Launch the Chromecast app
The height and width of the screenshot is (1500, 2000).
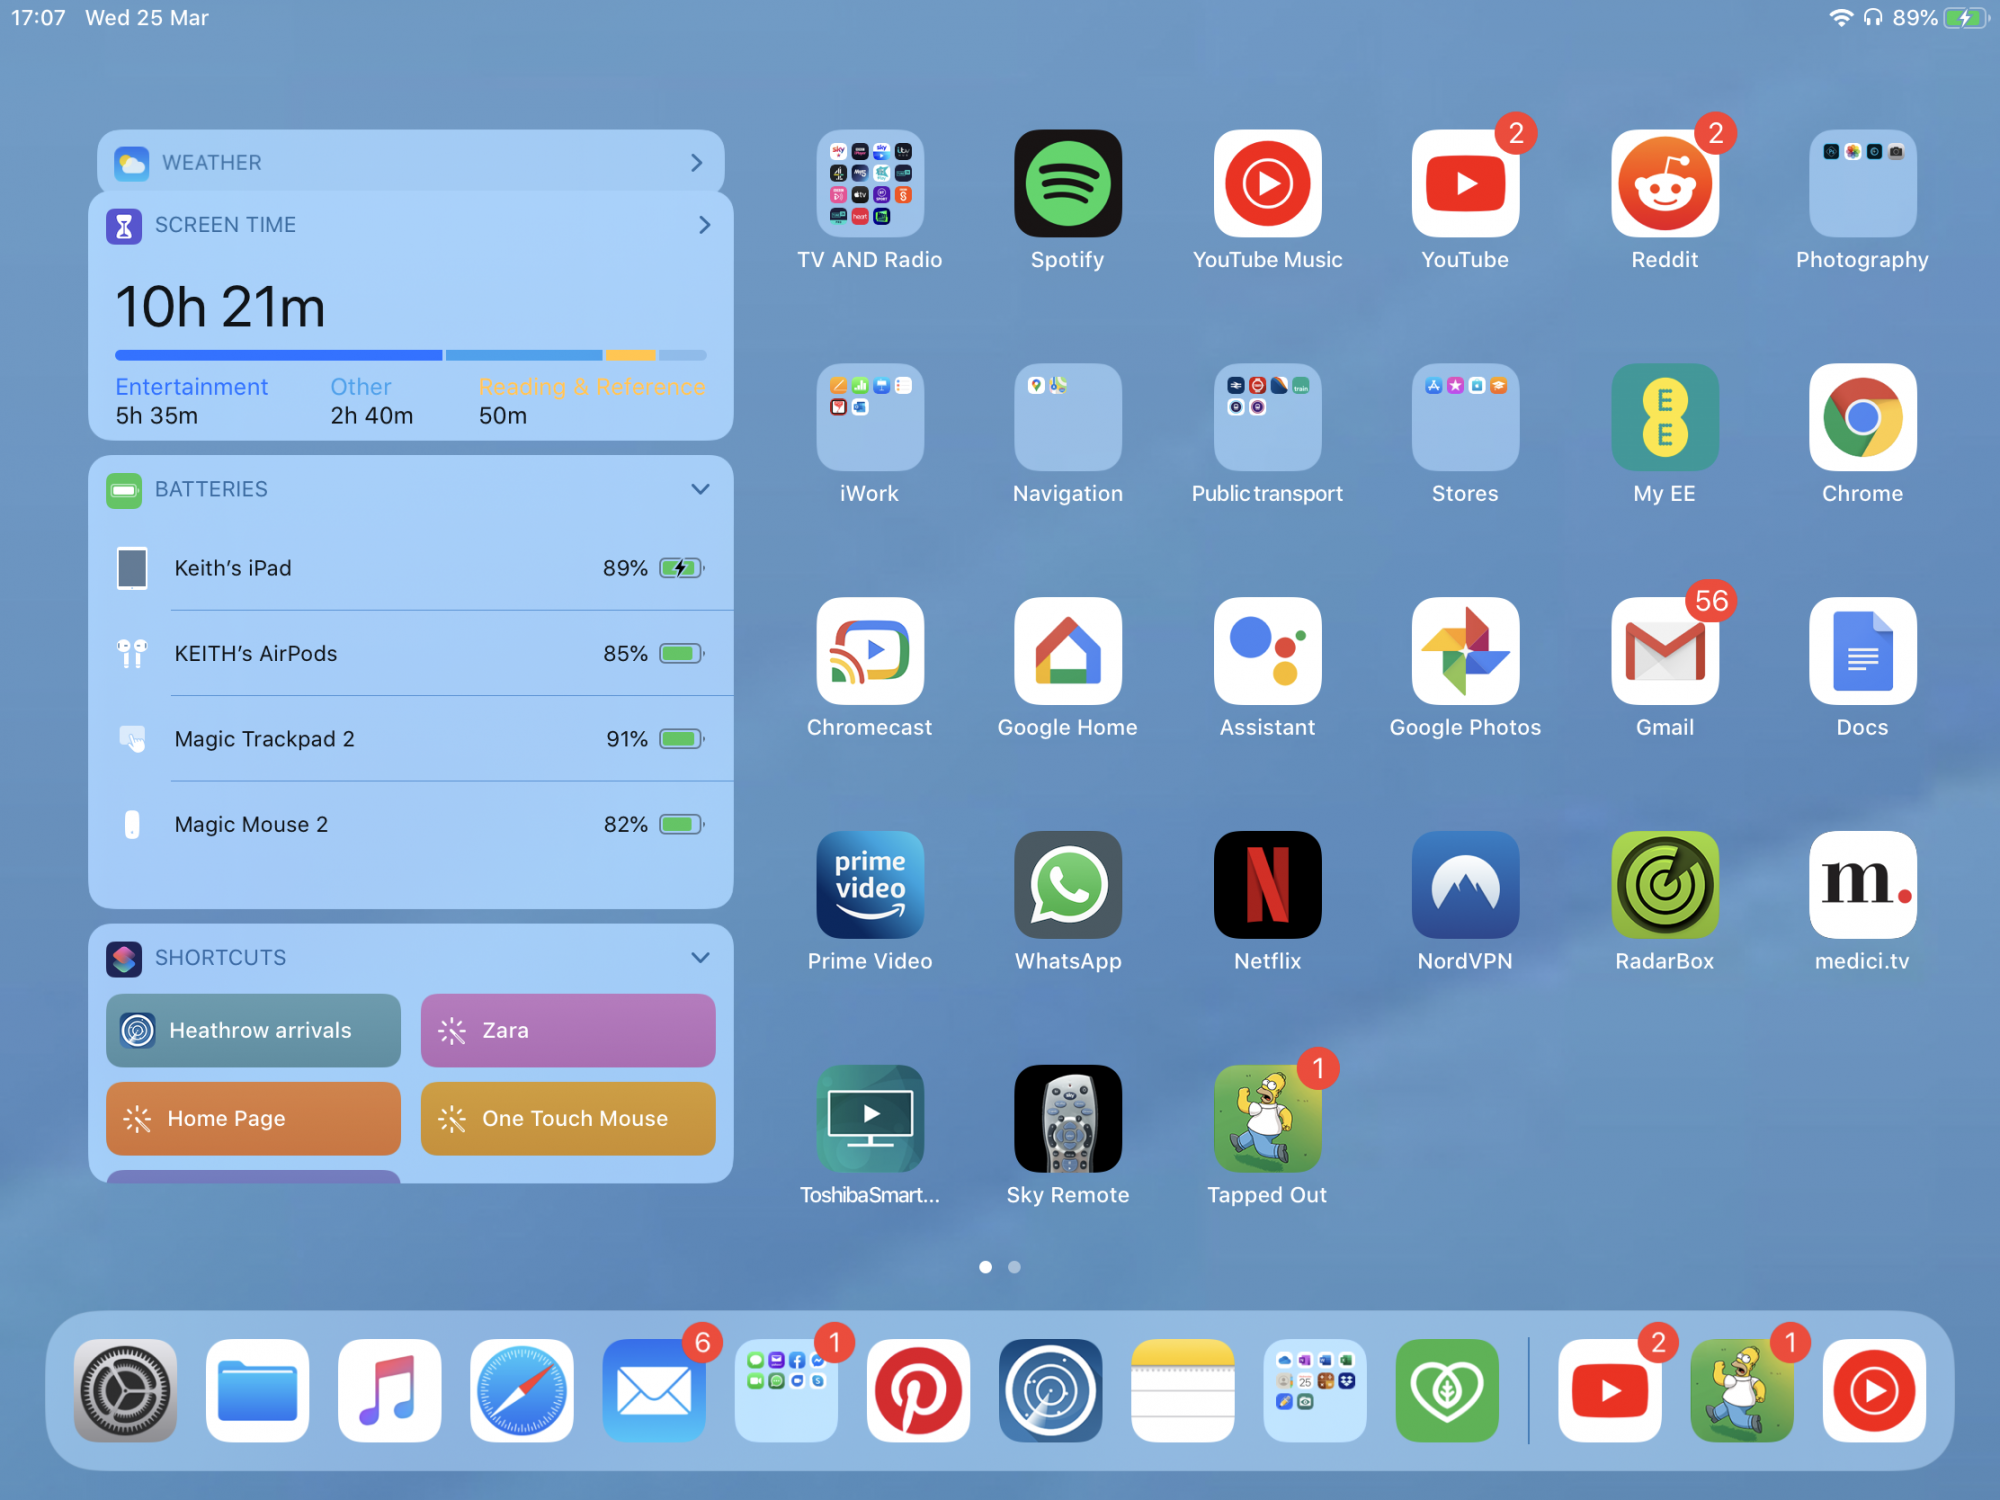click(x=869, y=651)
